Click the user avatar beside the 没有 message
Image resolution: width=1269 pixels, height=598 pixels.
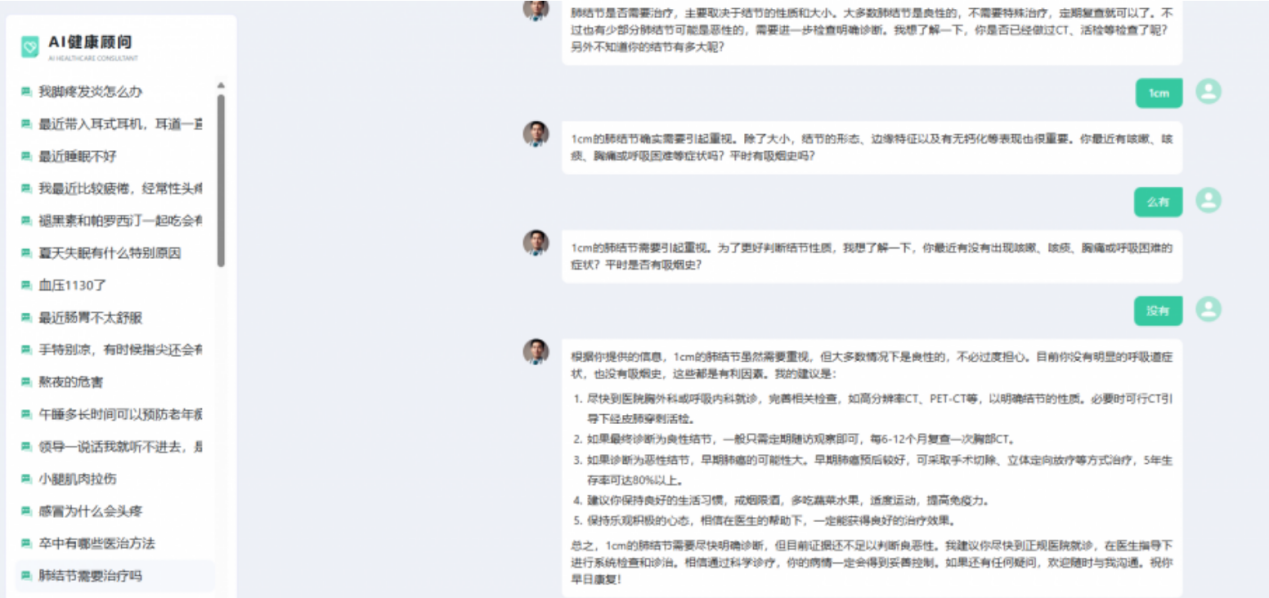point(1208,309)
